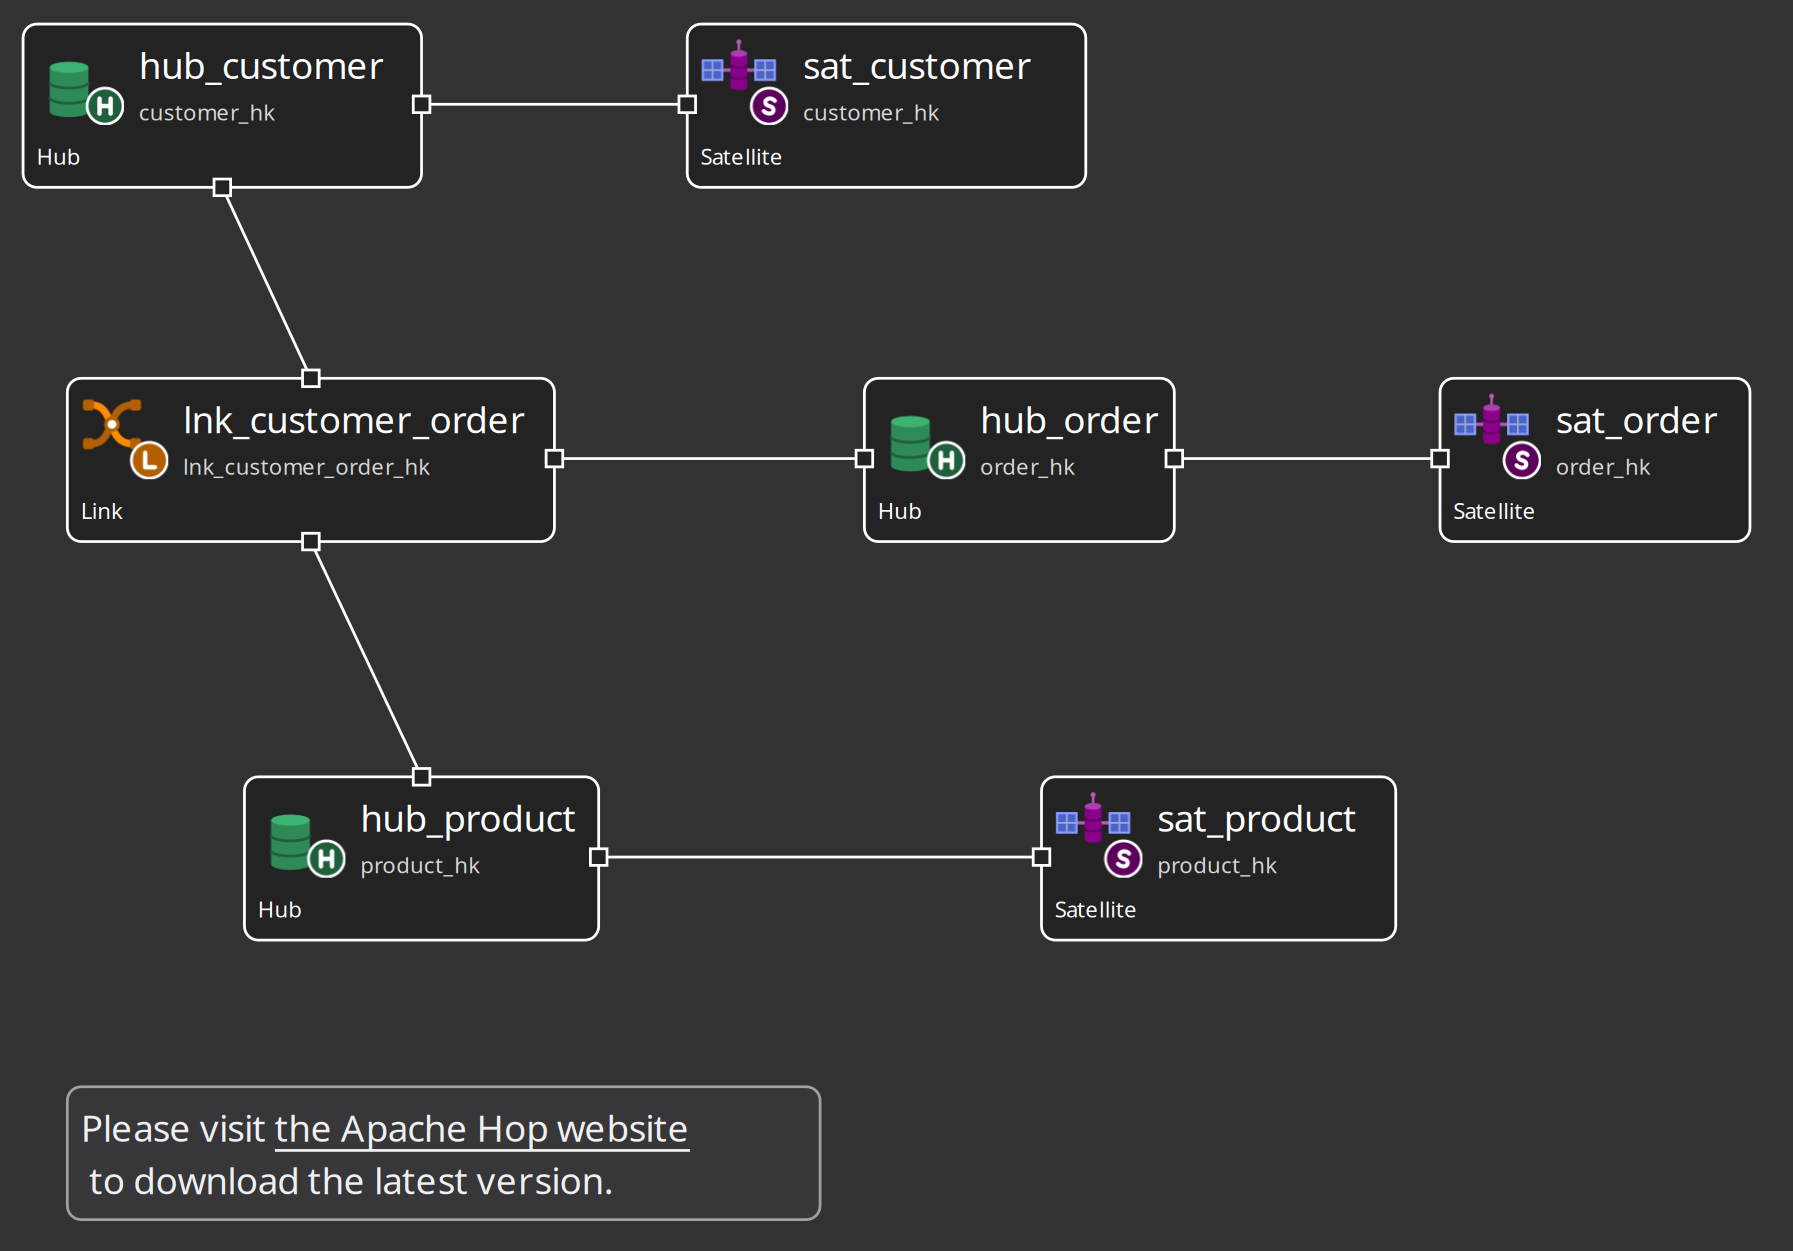1793x1251 pixels.
Task: Select the hub_product node title
Action: pos(468,819)
